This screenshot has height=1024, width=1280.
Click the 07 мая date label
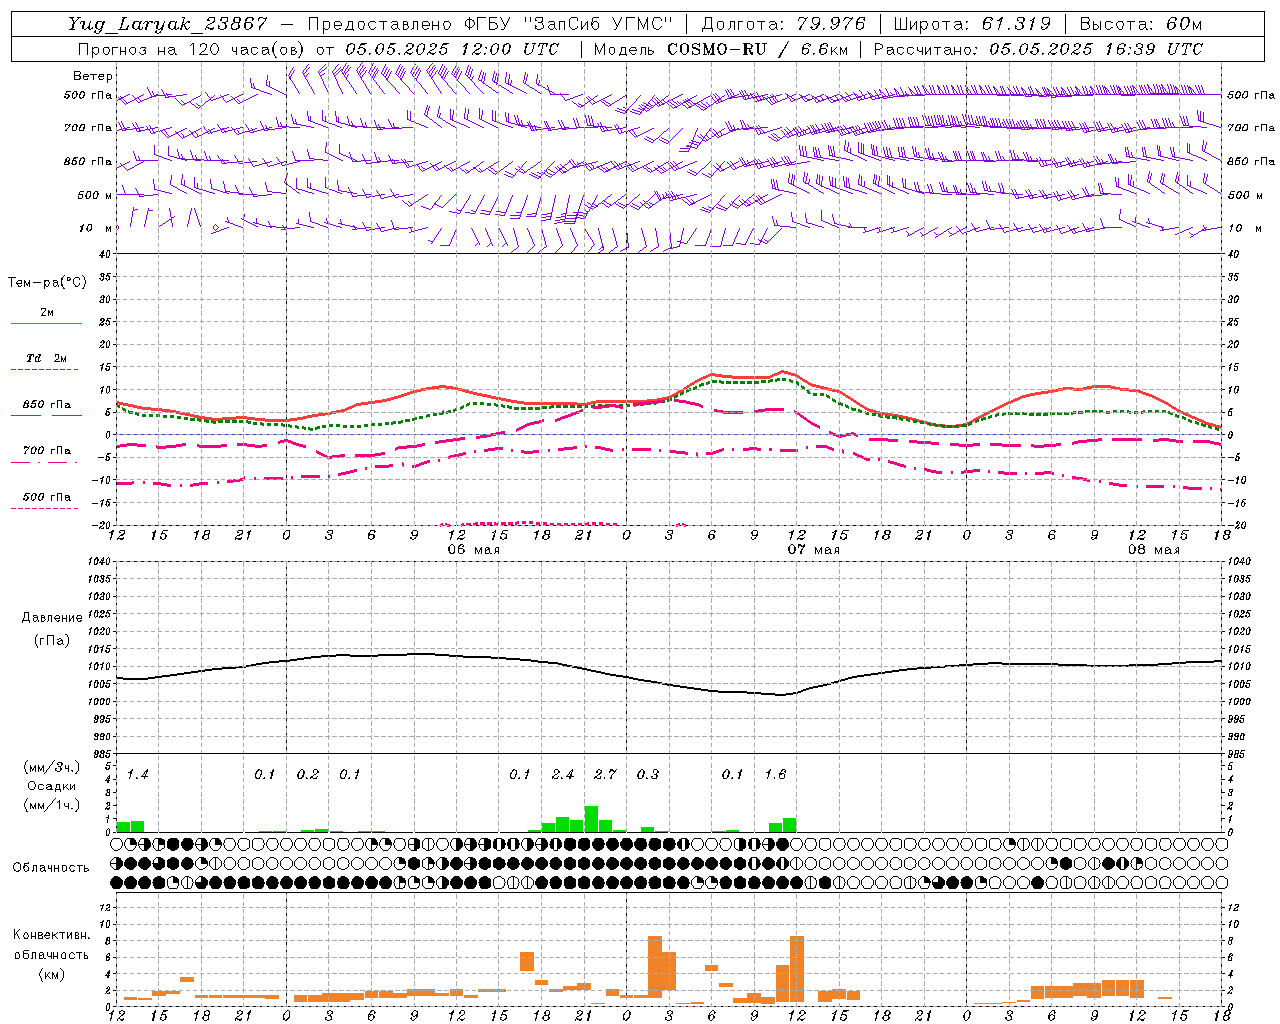(814, 550)
